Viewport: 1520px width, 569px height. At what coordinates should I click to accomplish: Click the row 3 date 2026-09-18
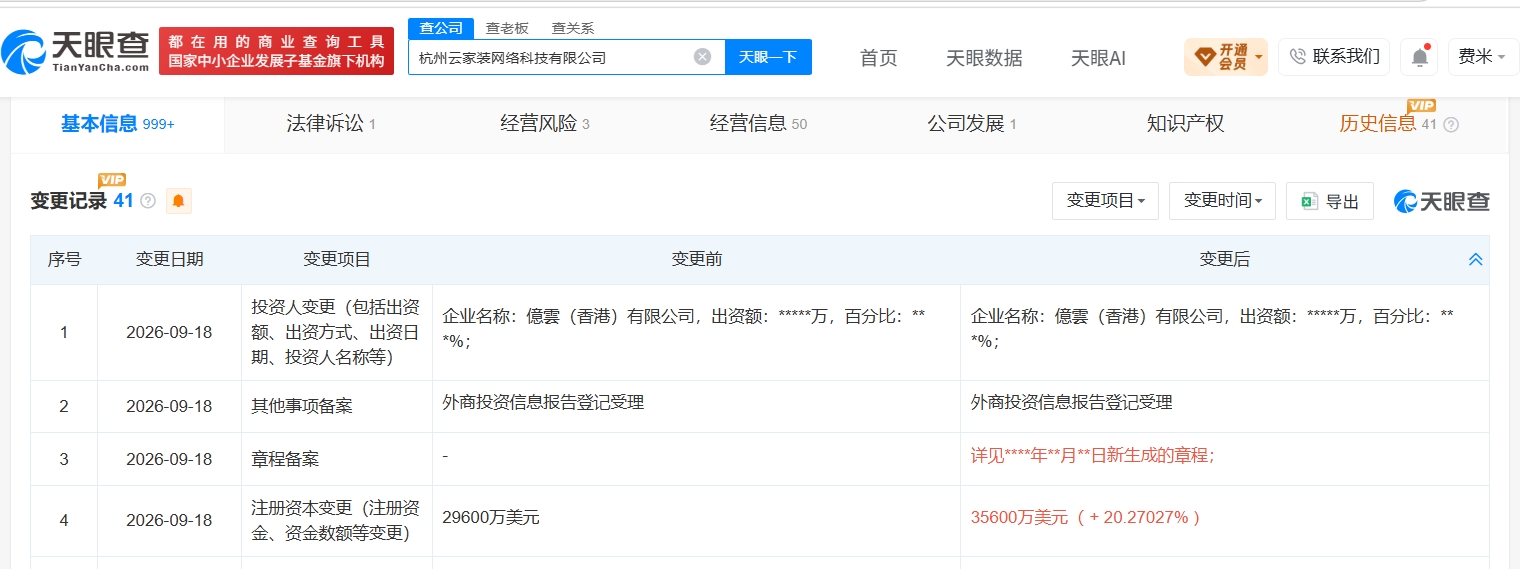(169, 459)
